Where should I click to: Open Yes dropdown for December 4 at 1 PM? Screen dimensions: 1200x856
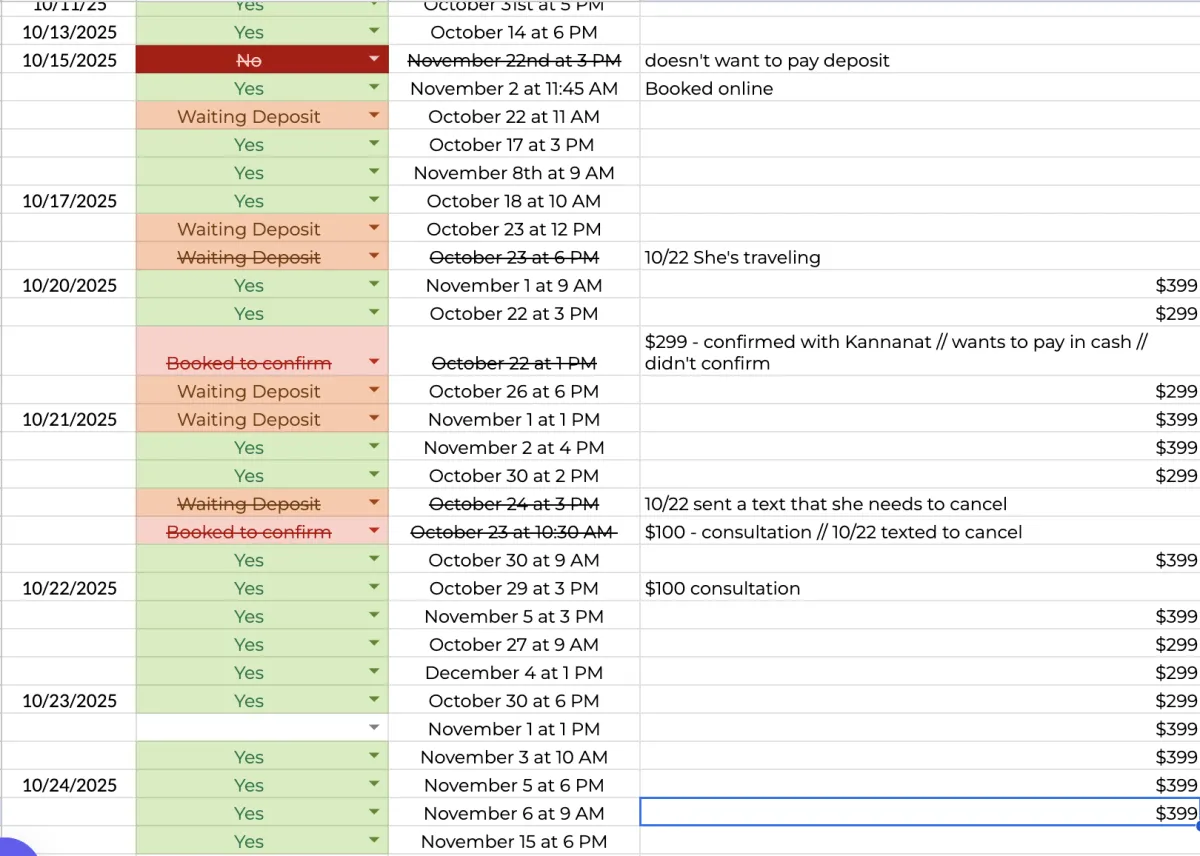pos(374,673)
